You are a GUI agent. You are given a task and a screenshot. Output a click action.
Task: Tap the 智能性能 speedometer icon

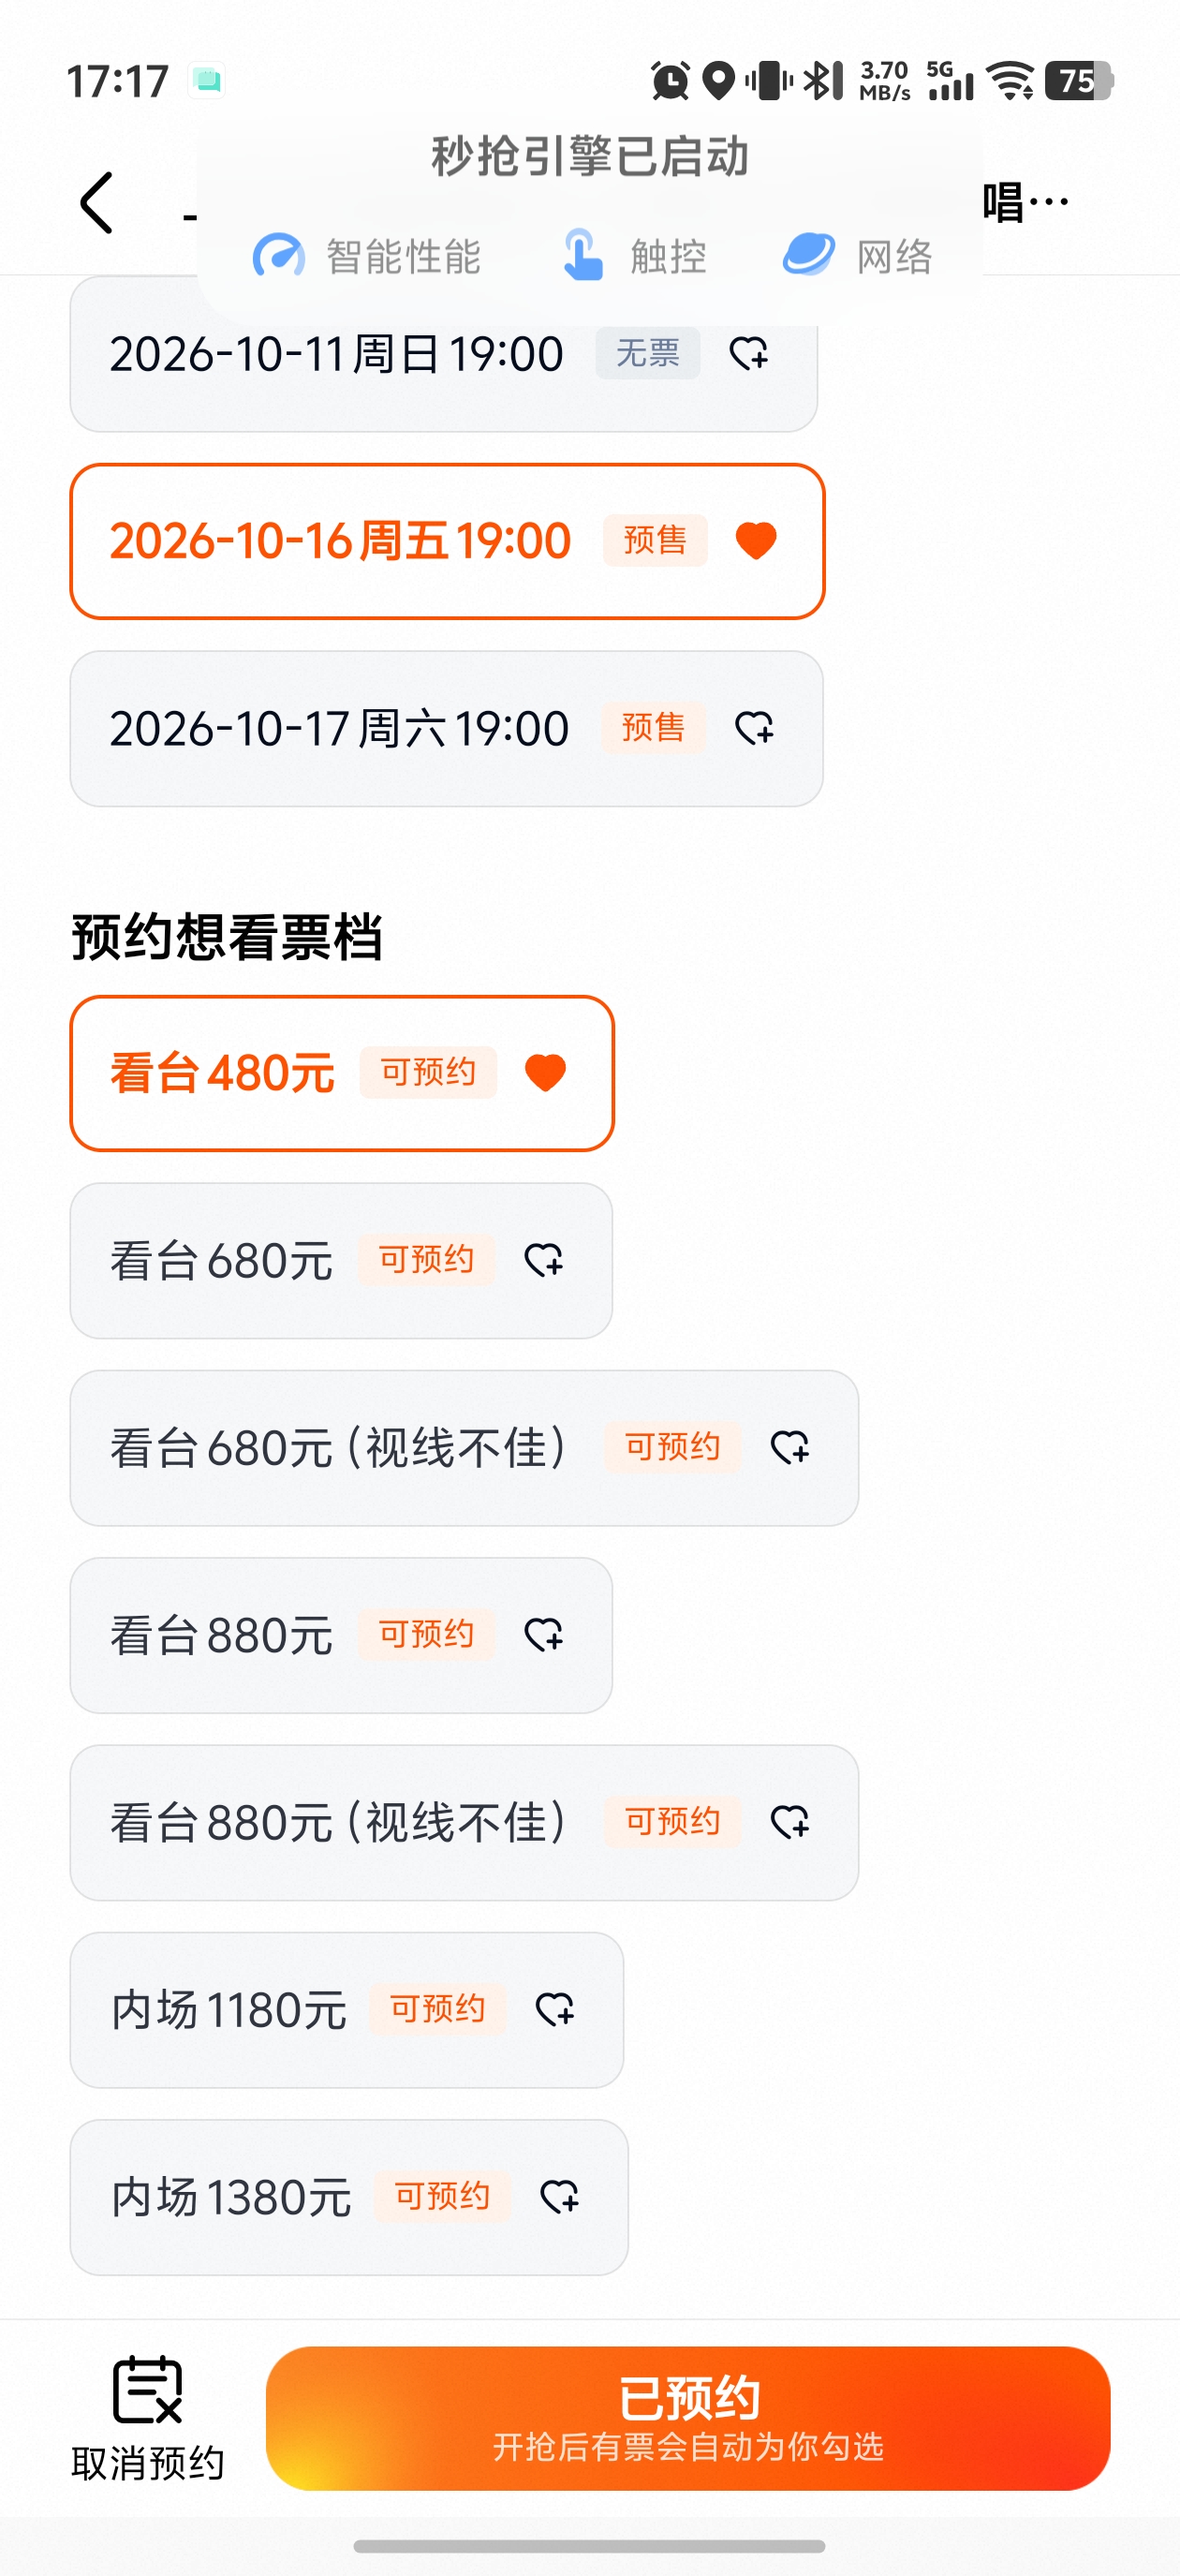click(278, 256)
